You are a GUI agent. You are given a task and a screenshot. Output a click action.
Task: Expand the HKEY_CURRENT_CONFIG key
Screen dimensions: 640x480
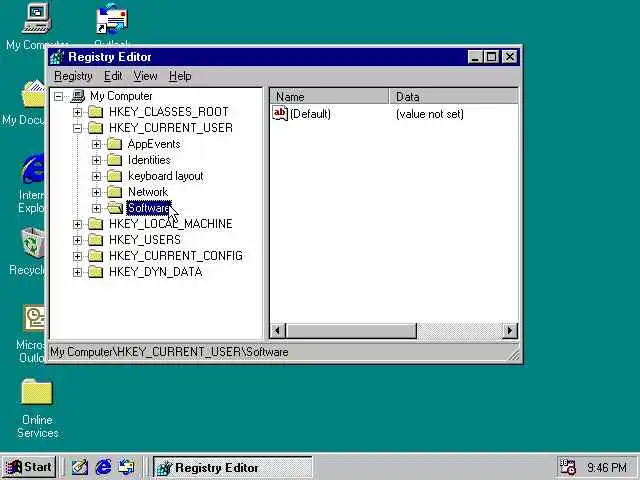click(77, 256)
